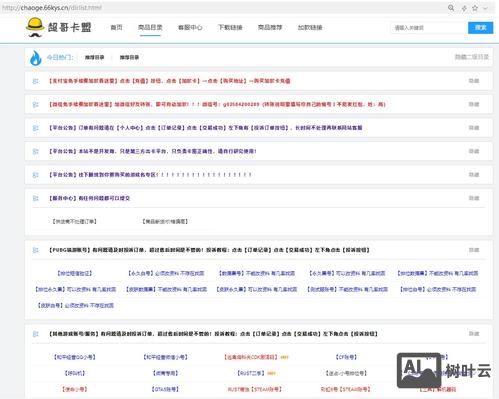Click the blue flame icon beside 今日热门
Viewport: 499px width, 399px height.
point(36,58)
